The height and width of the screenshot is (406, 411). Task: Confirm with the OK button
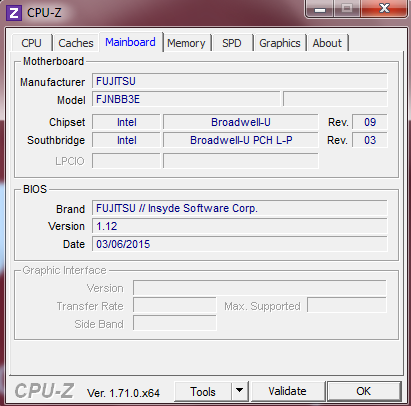[364, 391]
